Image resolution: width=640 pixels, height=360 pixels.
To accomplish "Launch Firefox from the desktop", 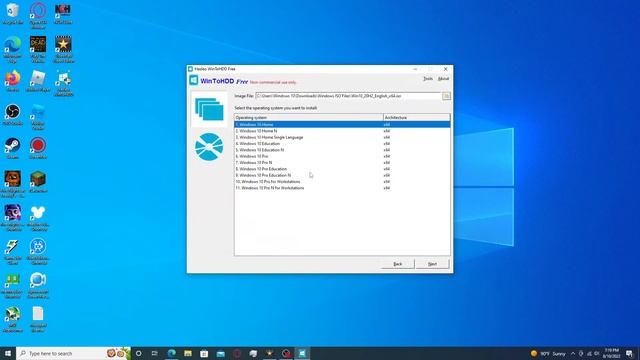I will [13, 78].
